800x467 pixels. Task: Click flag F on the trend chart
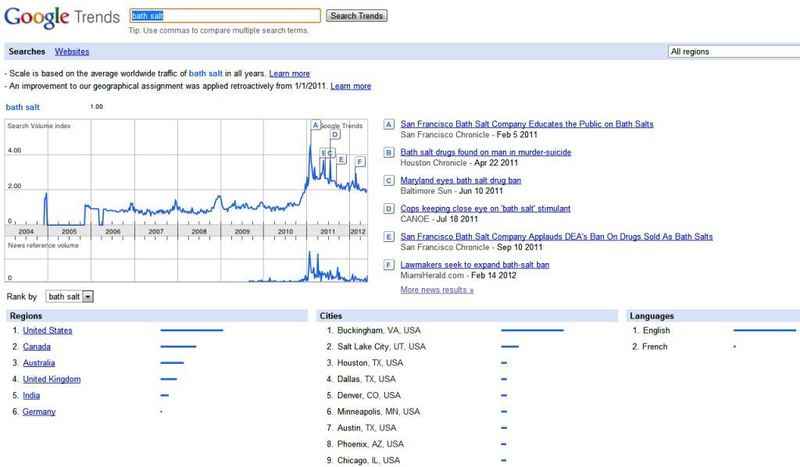pos(360,161)
